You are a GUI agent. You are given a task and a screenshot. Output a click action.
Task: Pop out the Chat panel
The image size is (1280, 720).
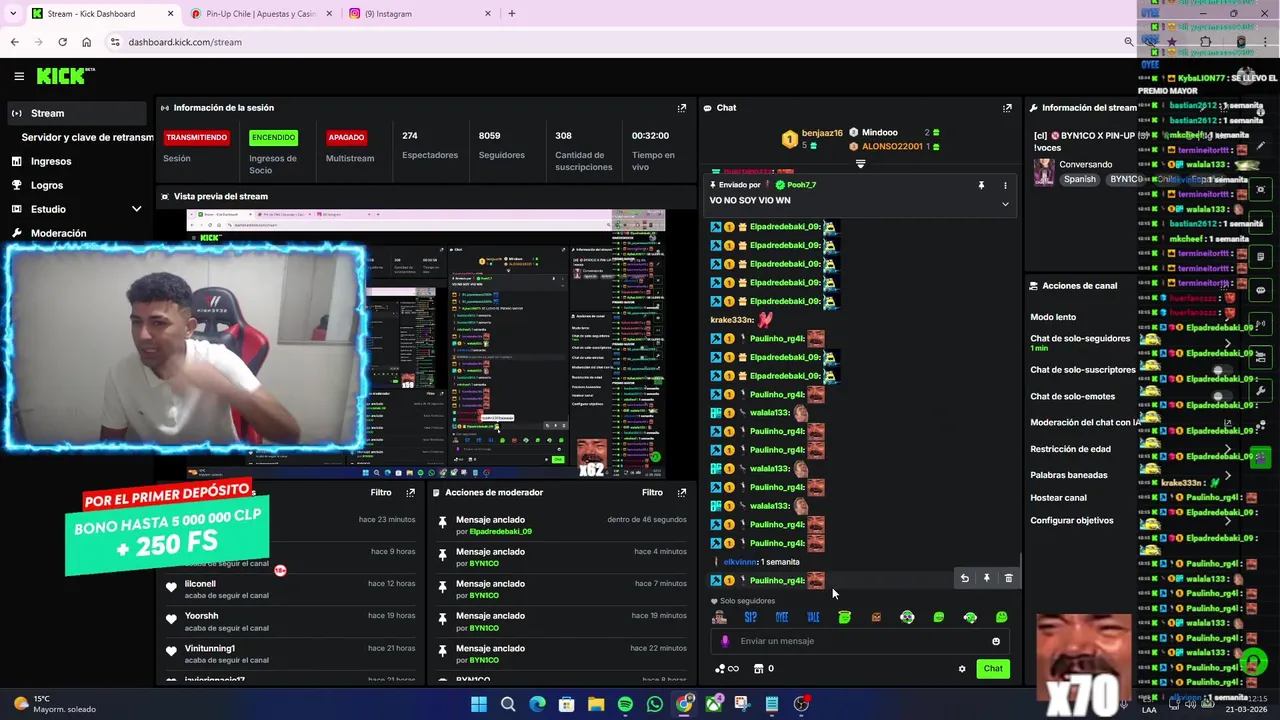[x=1007, y=108]
